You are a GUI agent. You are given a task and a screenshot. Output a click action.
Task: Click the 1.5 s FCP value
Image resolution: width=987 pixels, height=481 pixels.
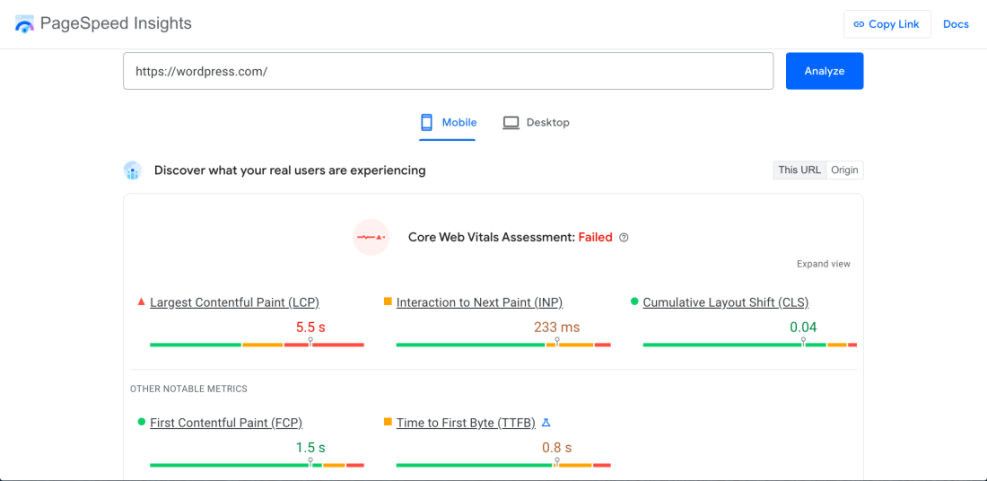(x=310, y=448)
